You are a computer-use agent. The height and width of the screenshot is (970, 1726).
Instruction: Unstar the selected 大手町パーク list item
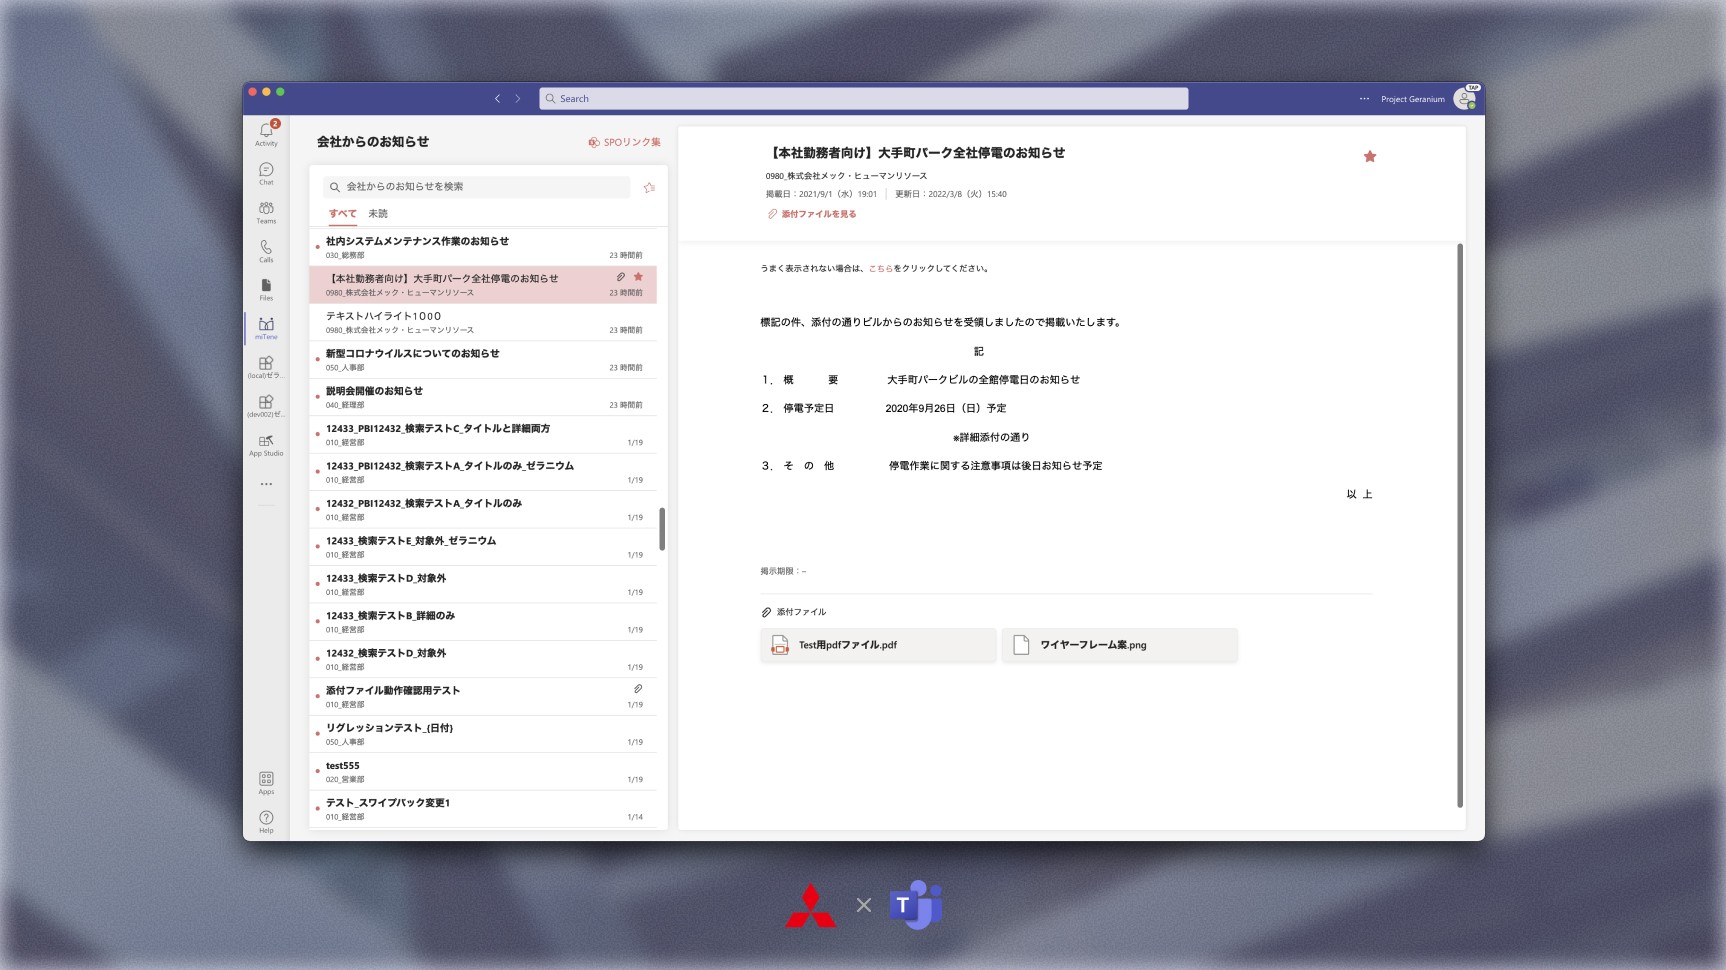(x=638, y=277)
